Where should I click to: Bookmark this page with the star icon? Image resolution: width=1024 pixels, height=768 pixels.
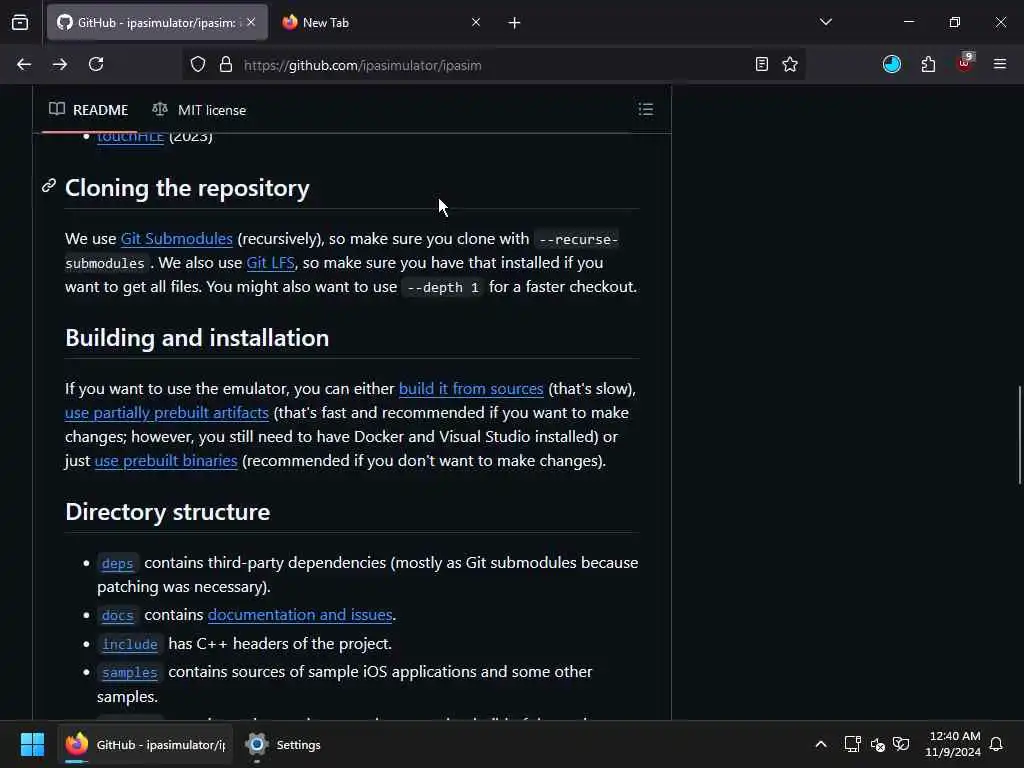point(790,65)
